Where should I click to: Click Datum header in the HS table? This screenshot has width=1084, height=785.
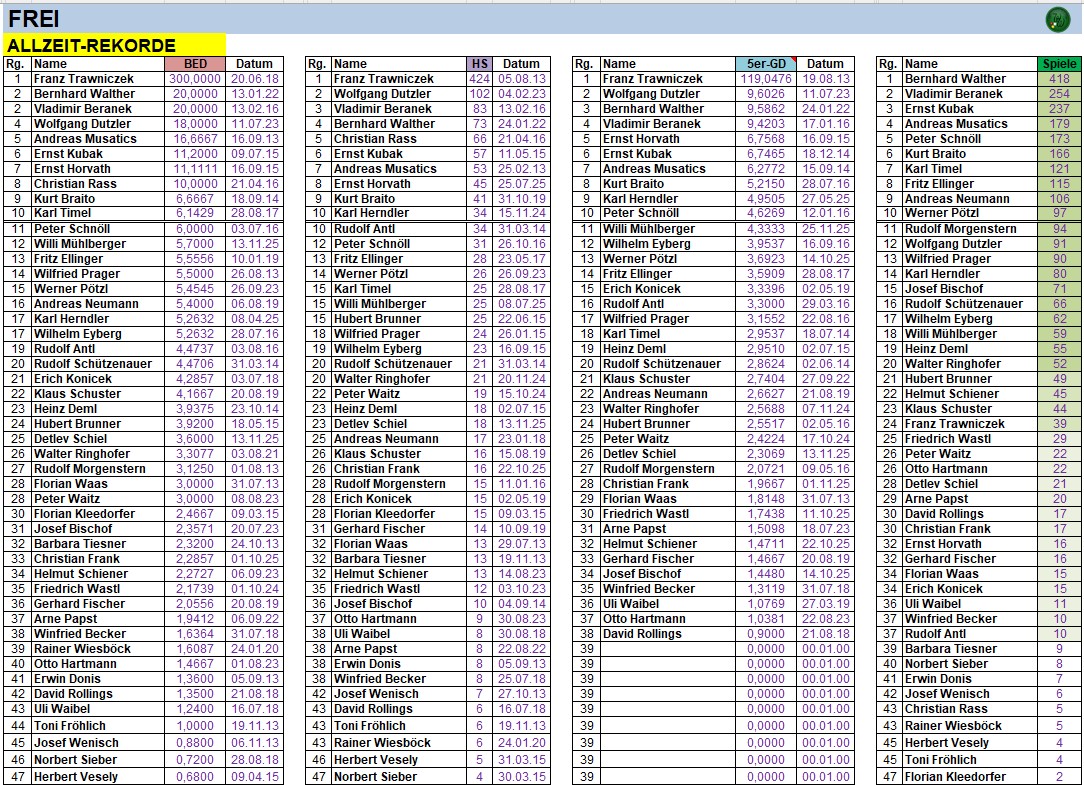click(521, 64)
